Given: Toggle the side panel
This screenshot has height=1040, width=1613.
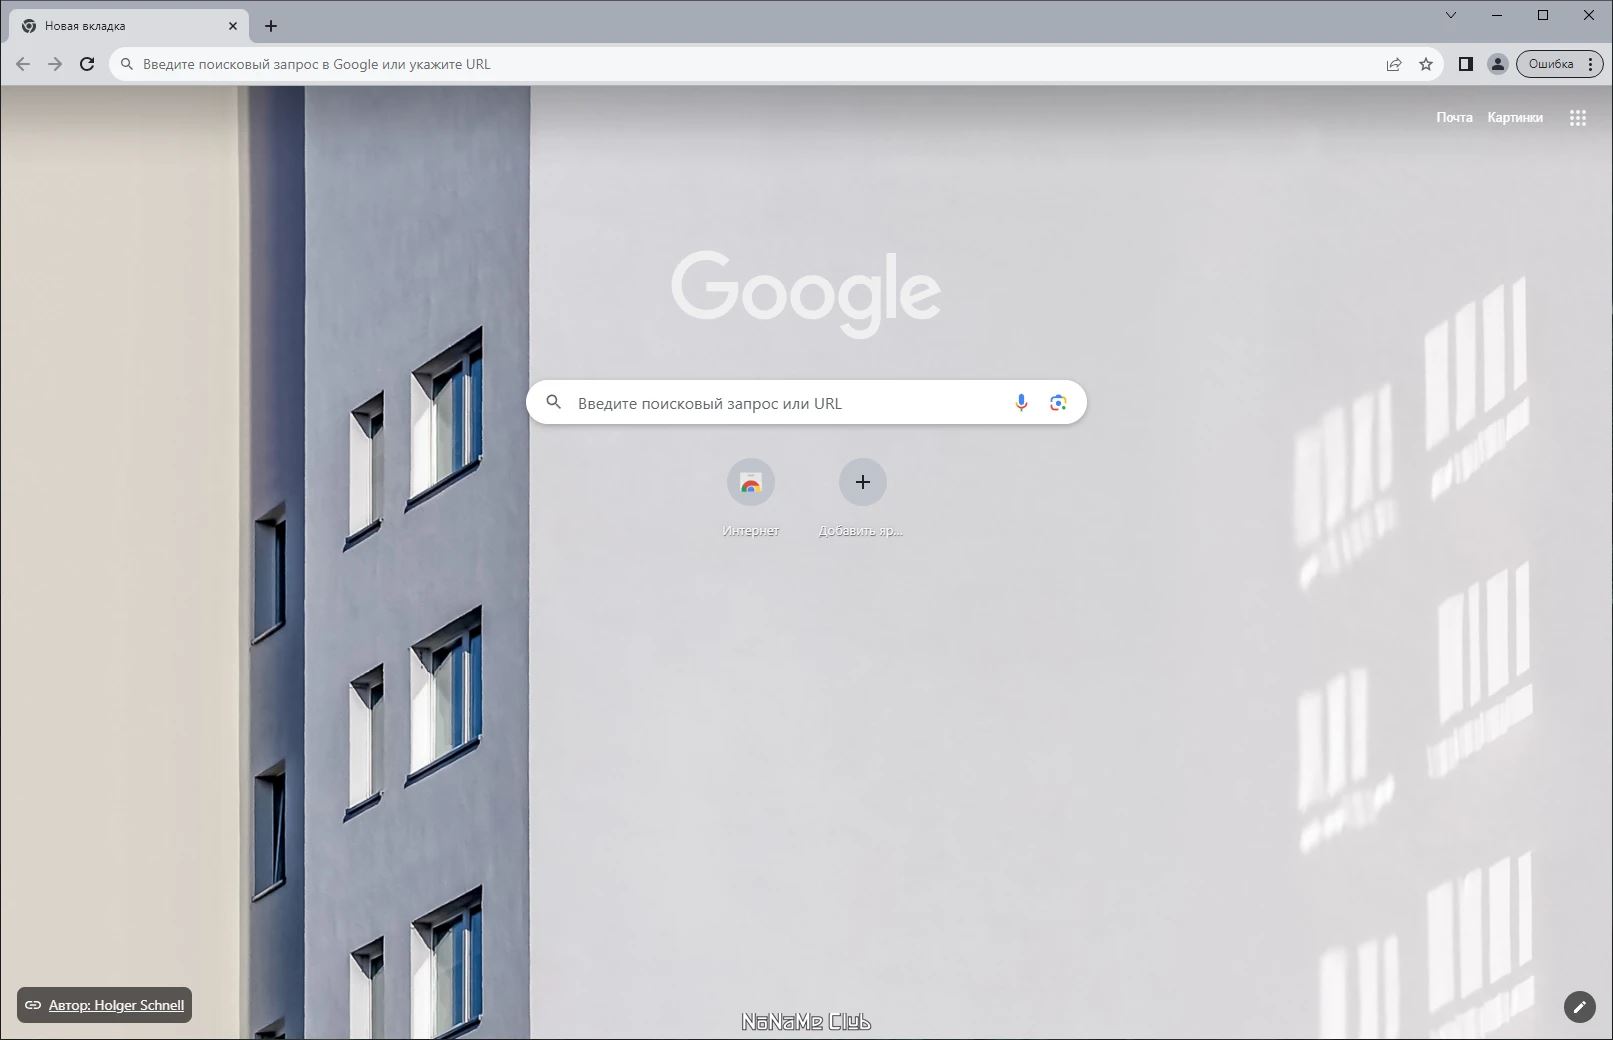Looking at the screenshot, I should click(1464, 63).
